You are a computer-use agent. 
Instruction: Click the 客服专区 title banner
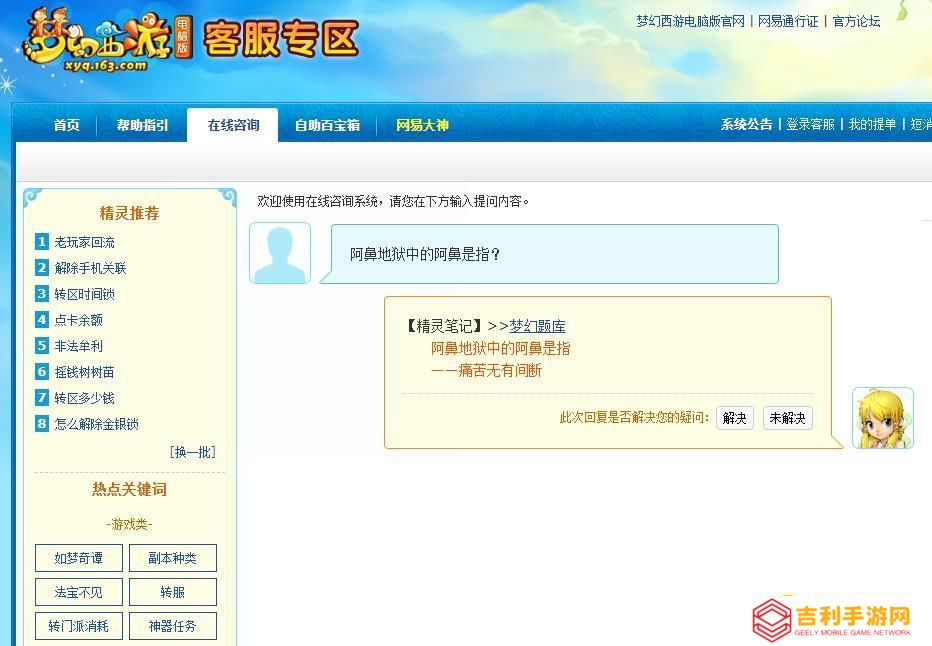[281, 39]
